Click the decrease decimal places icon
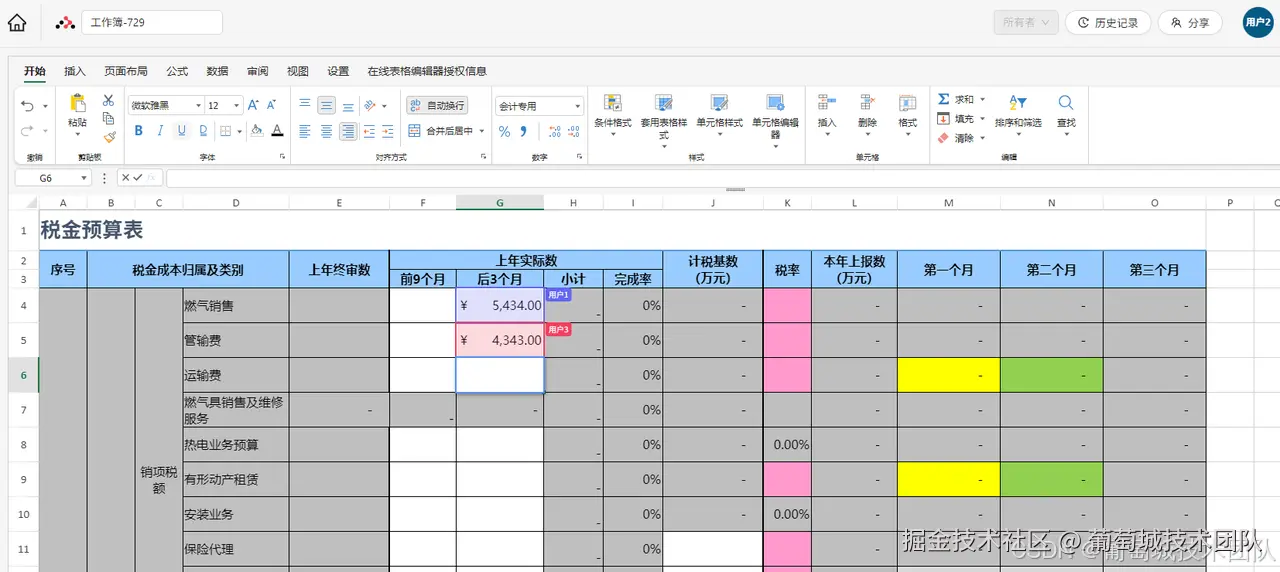The image size is (1280, 572). [574, 131]
